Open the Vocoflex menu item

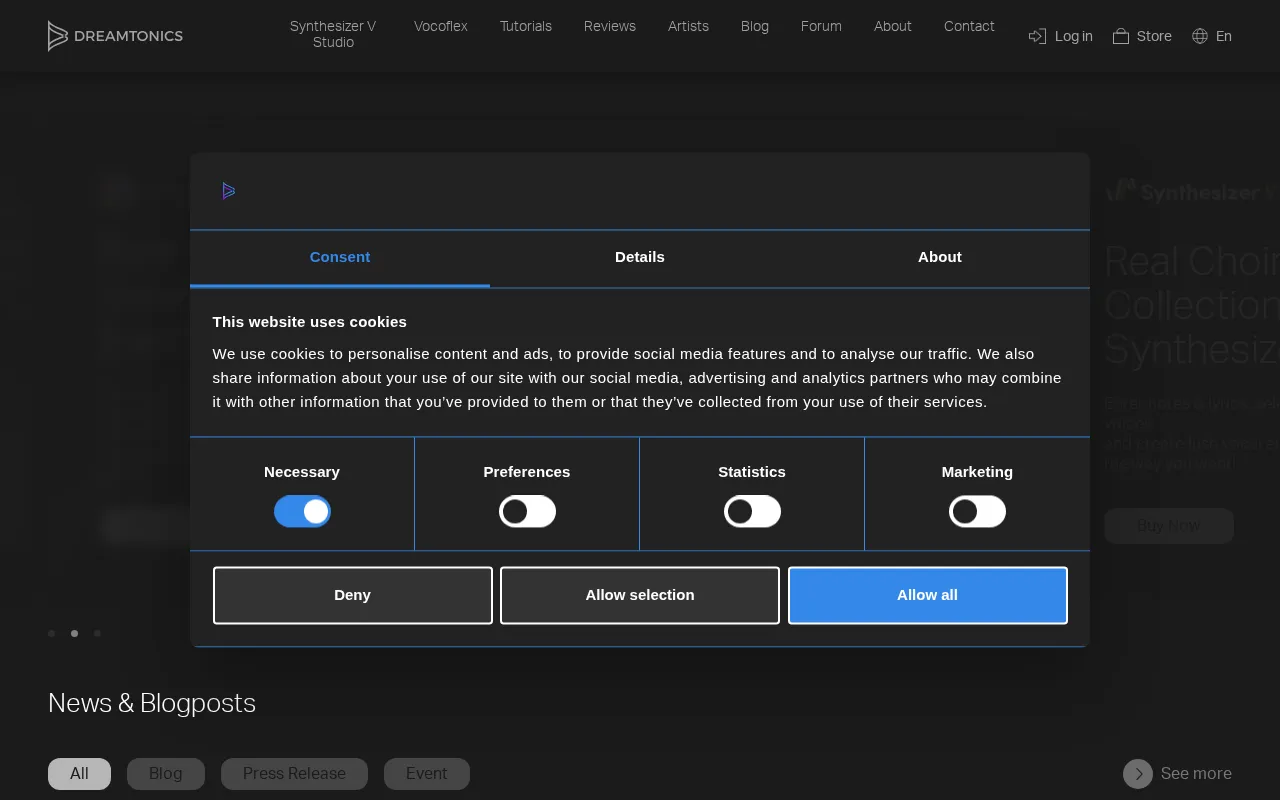(x=441, y=26)
